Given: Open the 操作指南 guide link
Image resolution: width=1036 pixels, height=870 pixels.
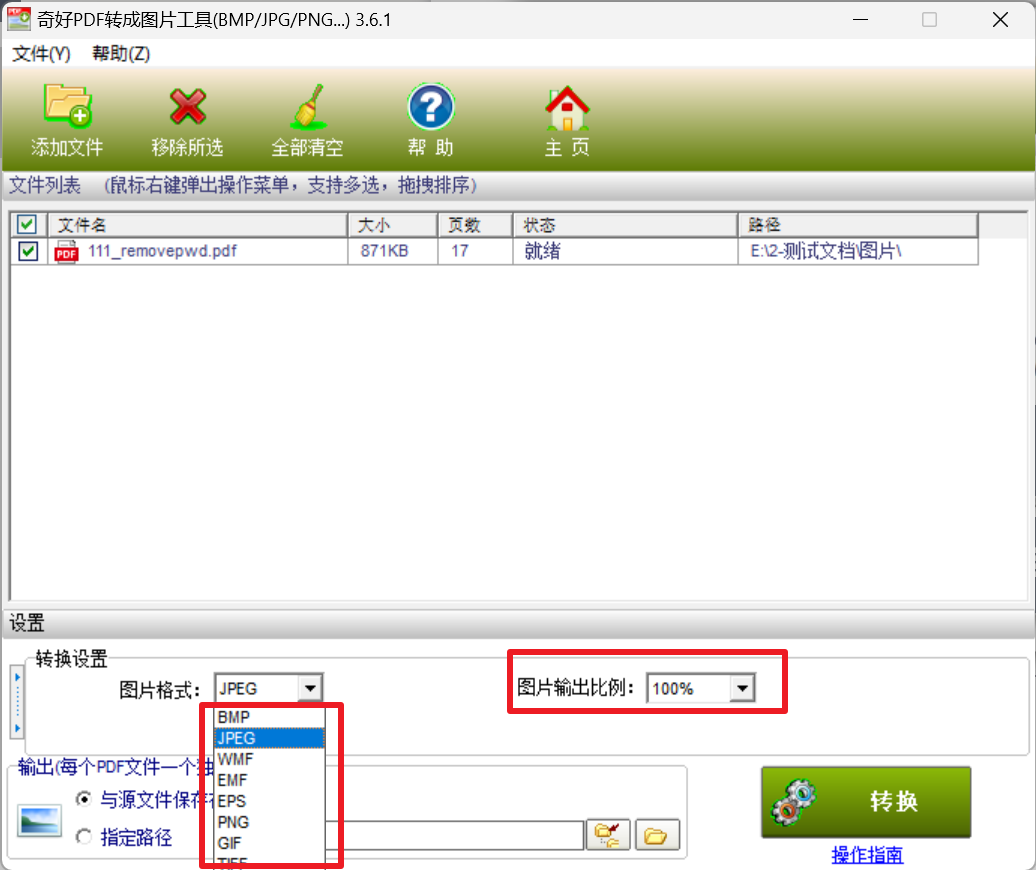Looking at the screenshot, I should (867, 855).
